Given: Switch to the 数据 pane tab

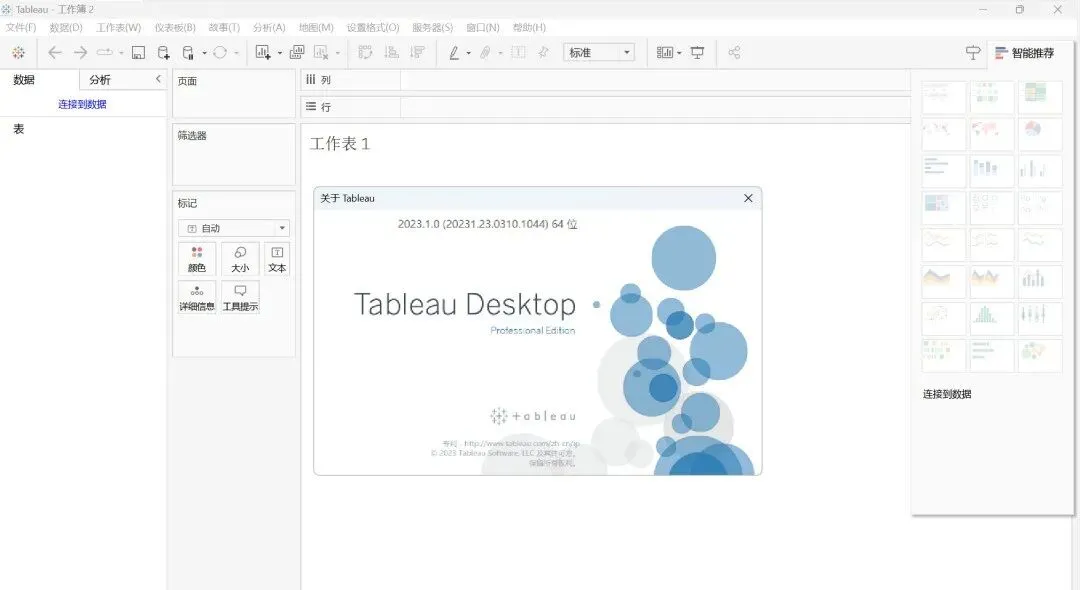Looking at the screenshot, I should 24,80.
